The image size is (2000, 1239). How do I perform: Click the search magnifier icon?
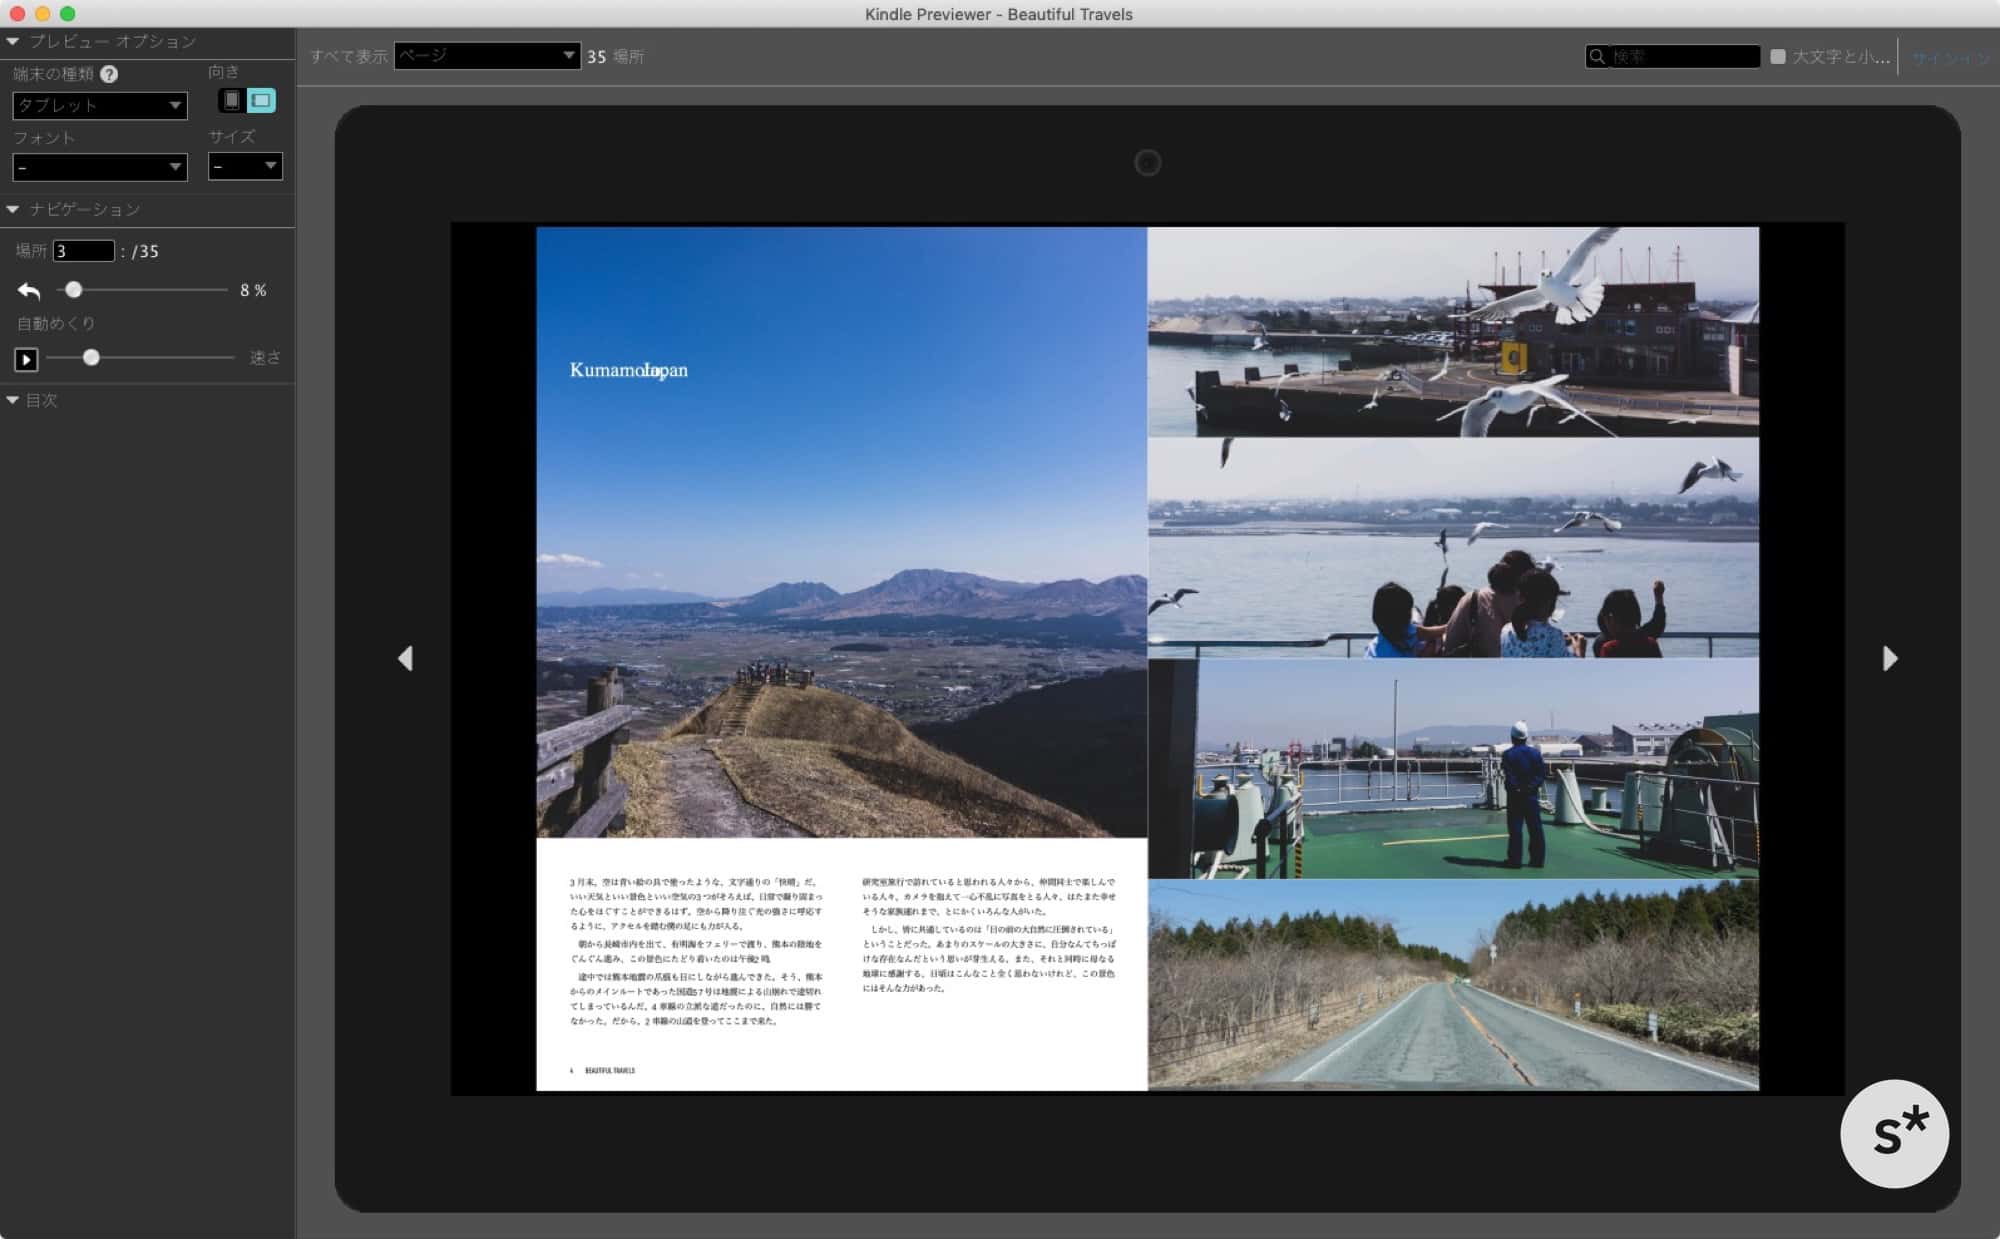pos(1597,57)
